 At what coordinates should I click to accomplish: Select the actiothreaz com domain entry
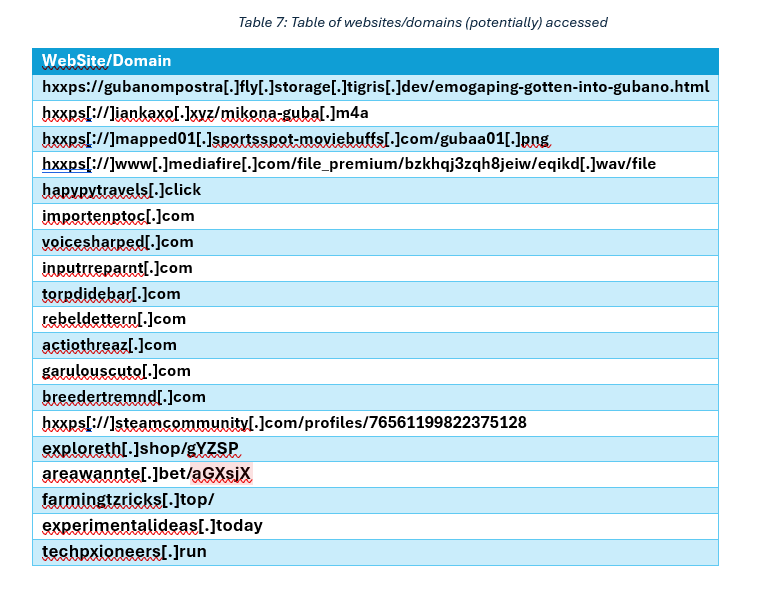point(109,345)
